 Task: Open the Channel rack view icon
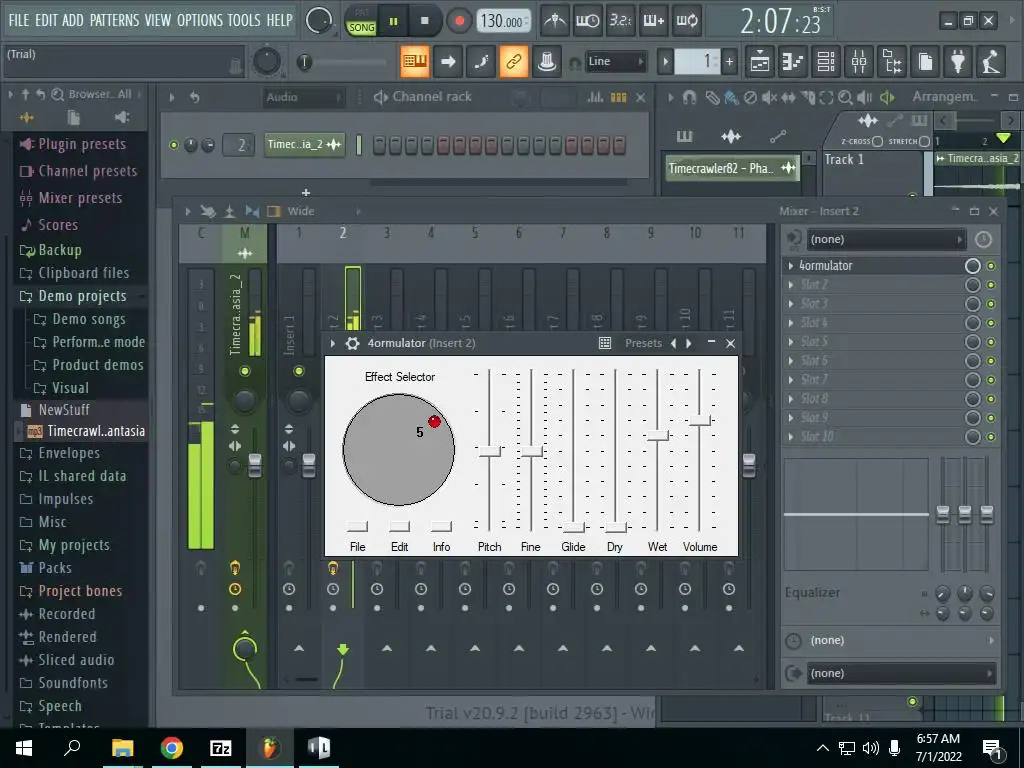tap(825, 62)
